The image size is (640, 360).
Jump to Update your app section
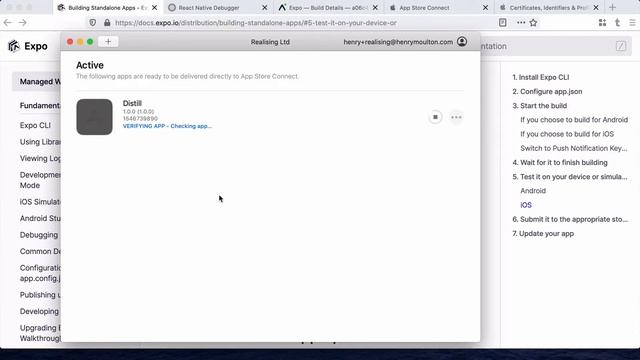(543, 233)
